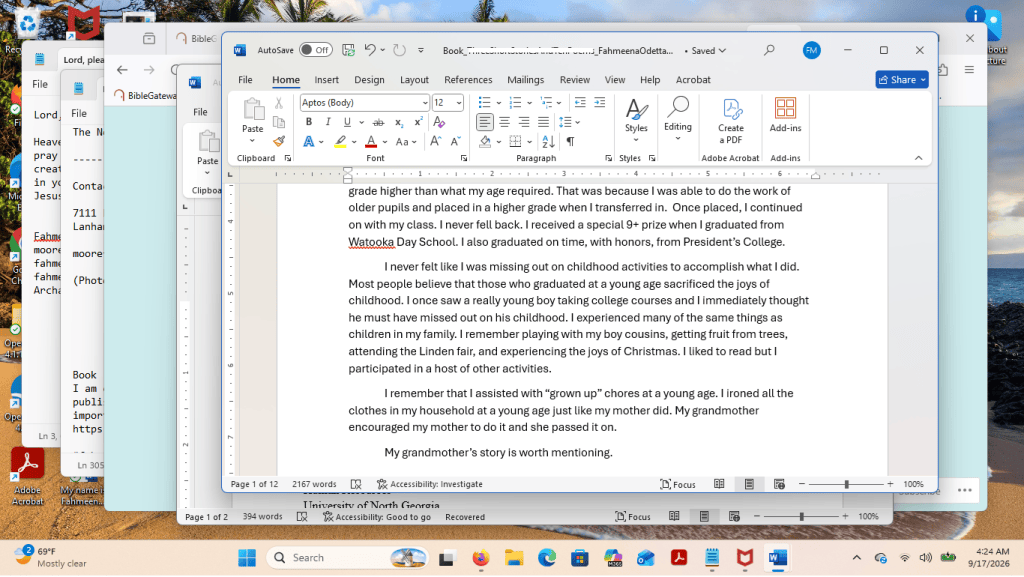Click the Format Painter brush icon
Viewport: 1024px width, 577px height.
click(279, 141)
